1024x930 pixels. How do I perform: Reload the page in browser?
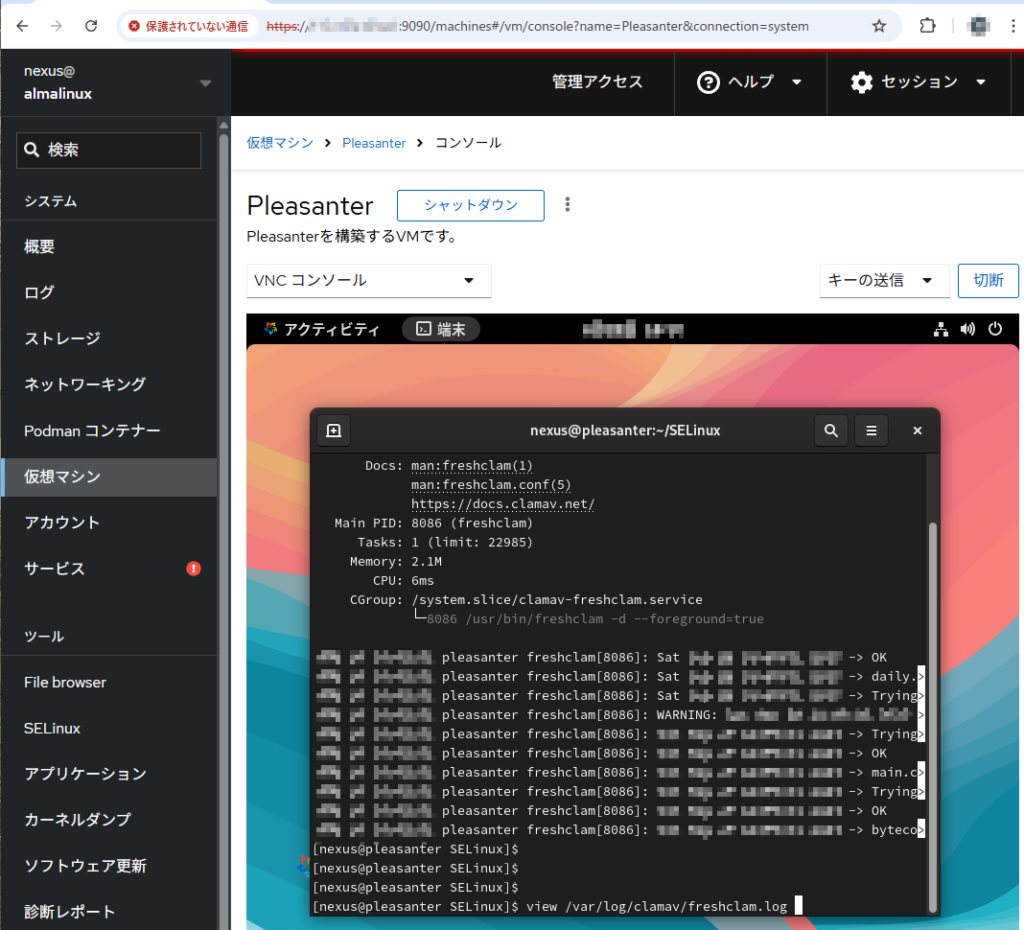coord(91,26)
